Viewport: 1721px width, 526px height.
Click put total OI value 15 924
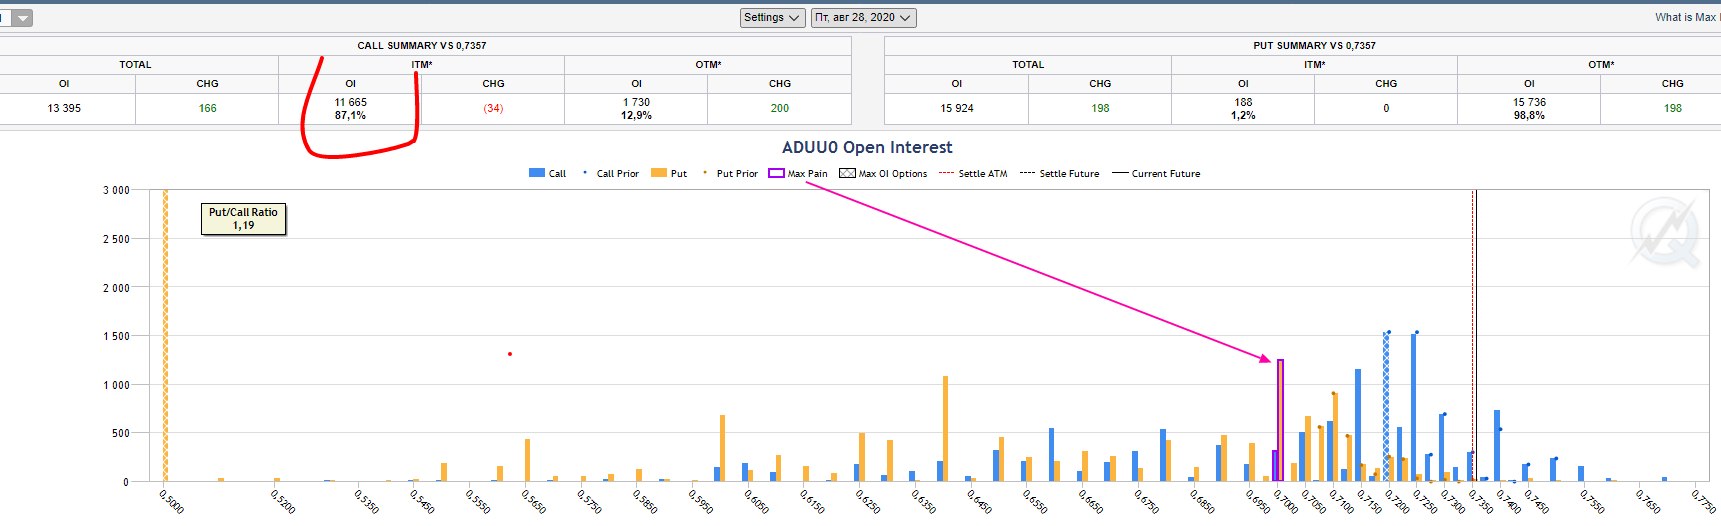(x=956, y=108)
